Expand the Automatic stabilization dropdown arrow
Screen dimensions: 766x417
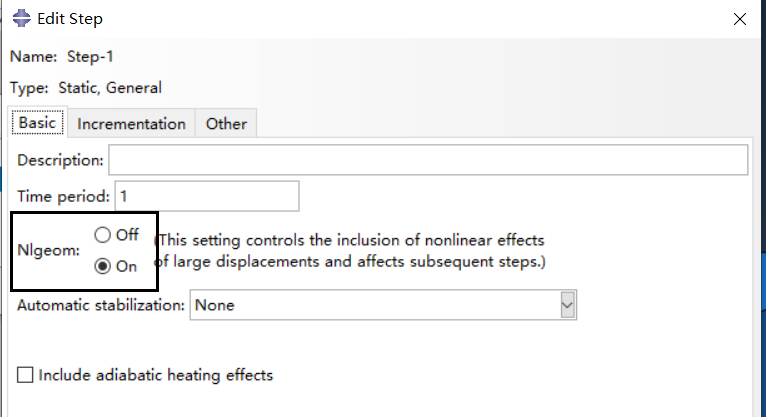(568, 305)
